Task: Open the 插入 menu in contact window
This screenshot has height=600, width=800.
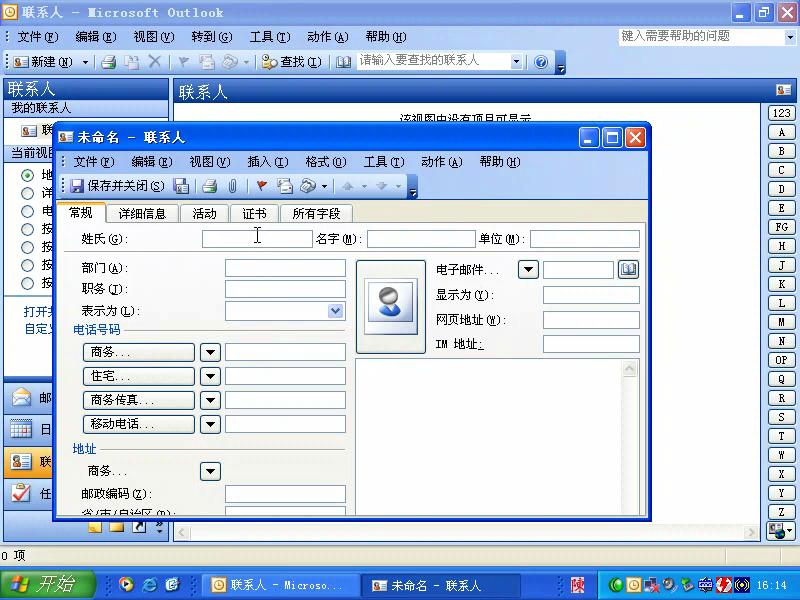Action: pos(267,162)
